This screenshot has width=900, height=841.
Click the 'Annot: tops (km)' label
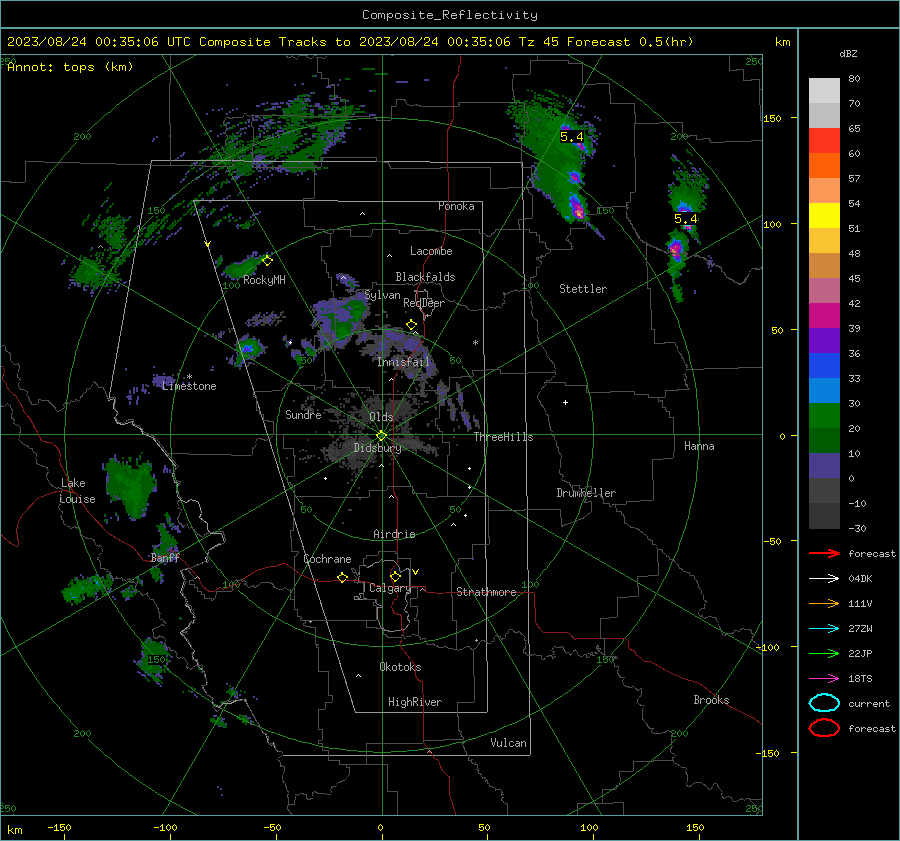tap(70, 67)
